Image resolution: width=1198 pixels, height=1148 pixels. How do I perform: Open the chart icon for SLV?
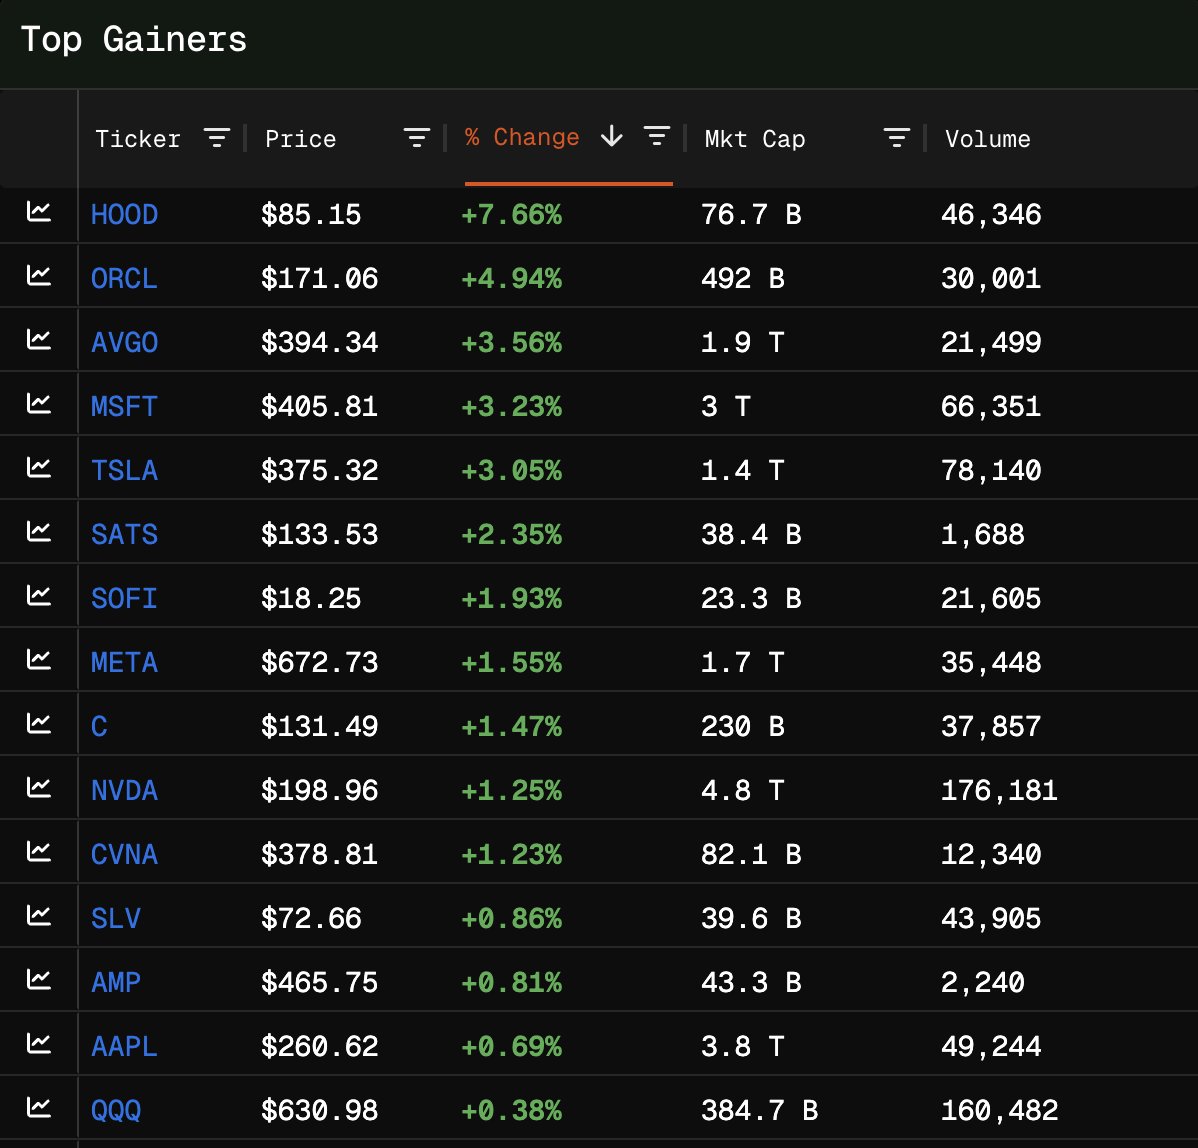[x=39, y=916]
